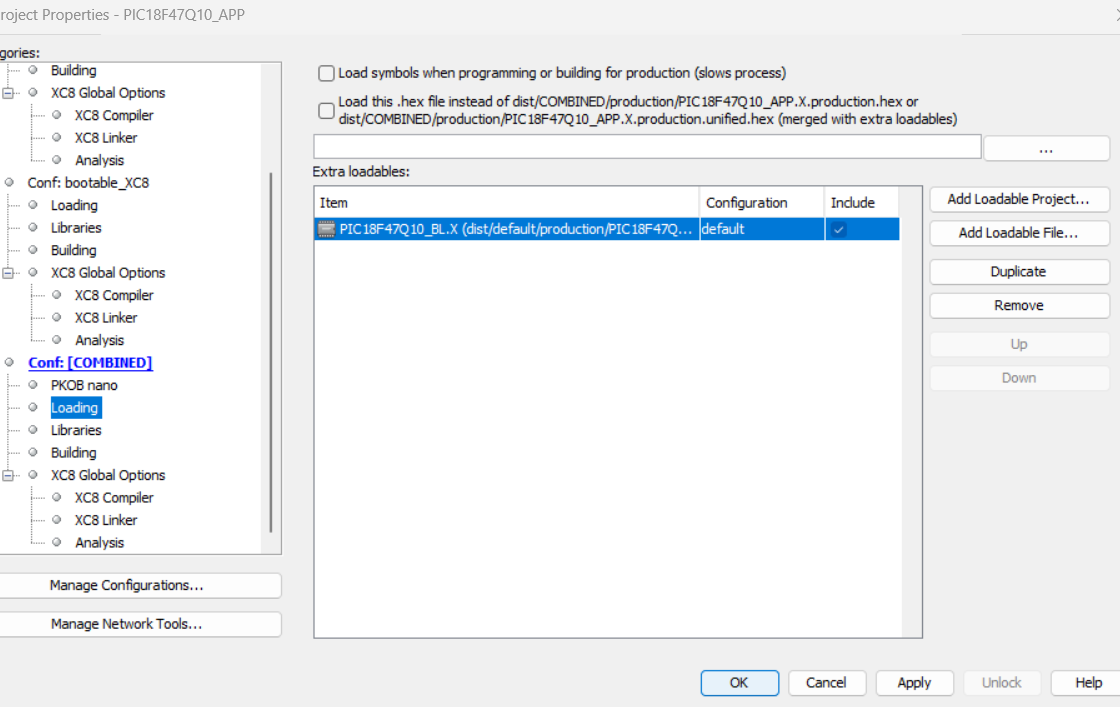Collapse the topmost XC8 Global Options node

point(9,93)
